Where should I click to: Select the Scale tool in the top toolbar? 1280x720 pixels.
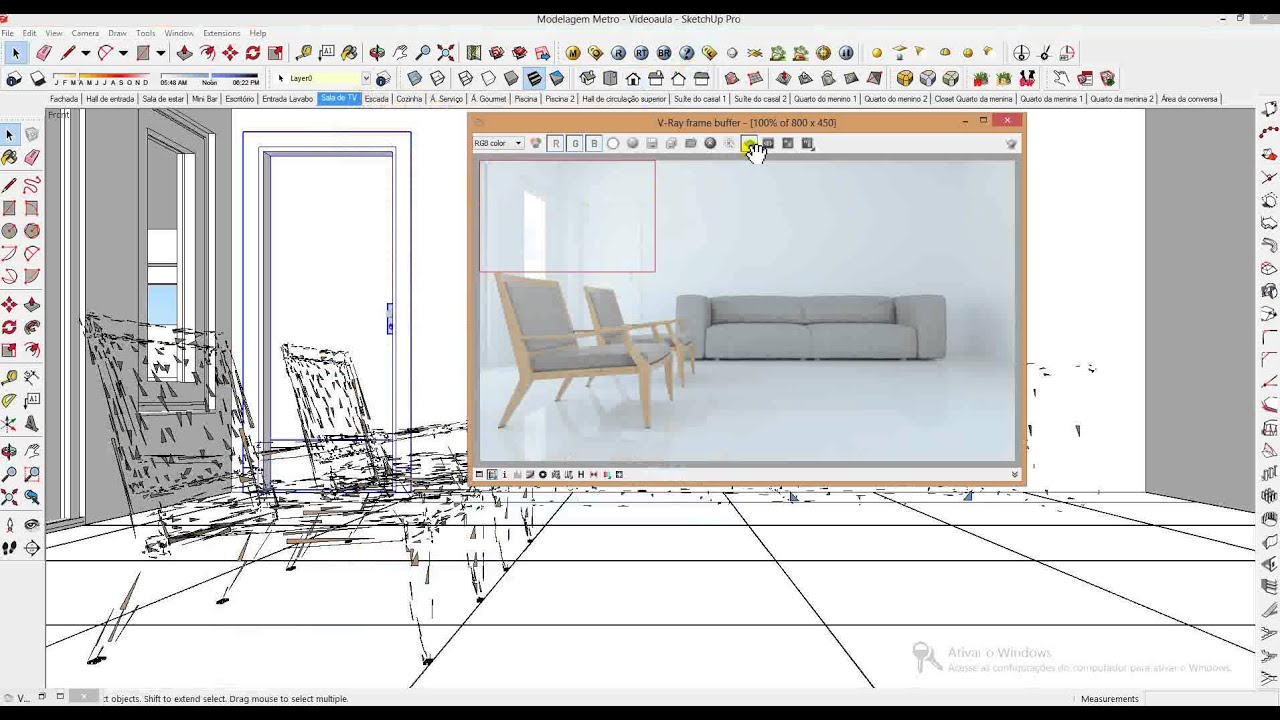pyautogui.click(x=275, y=53)
